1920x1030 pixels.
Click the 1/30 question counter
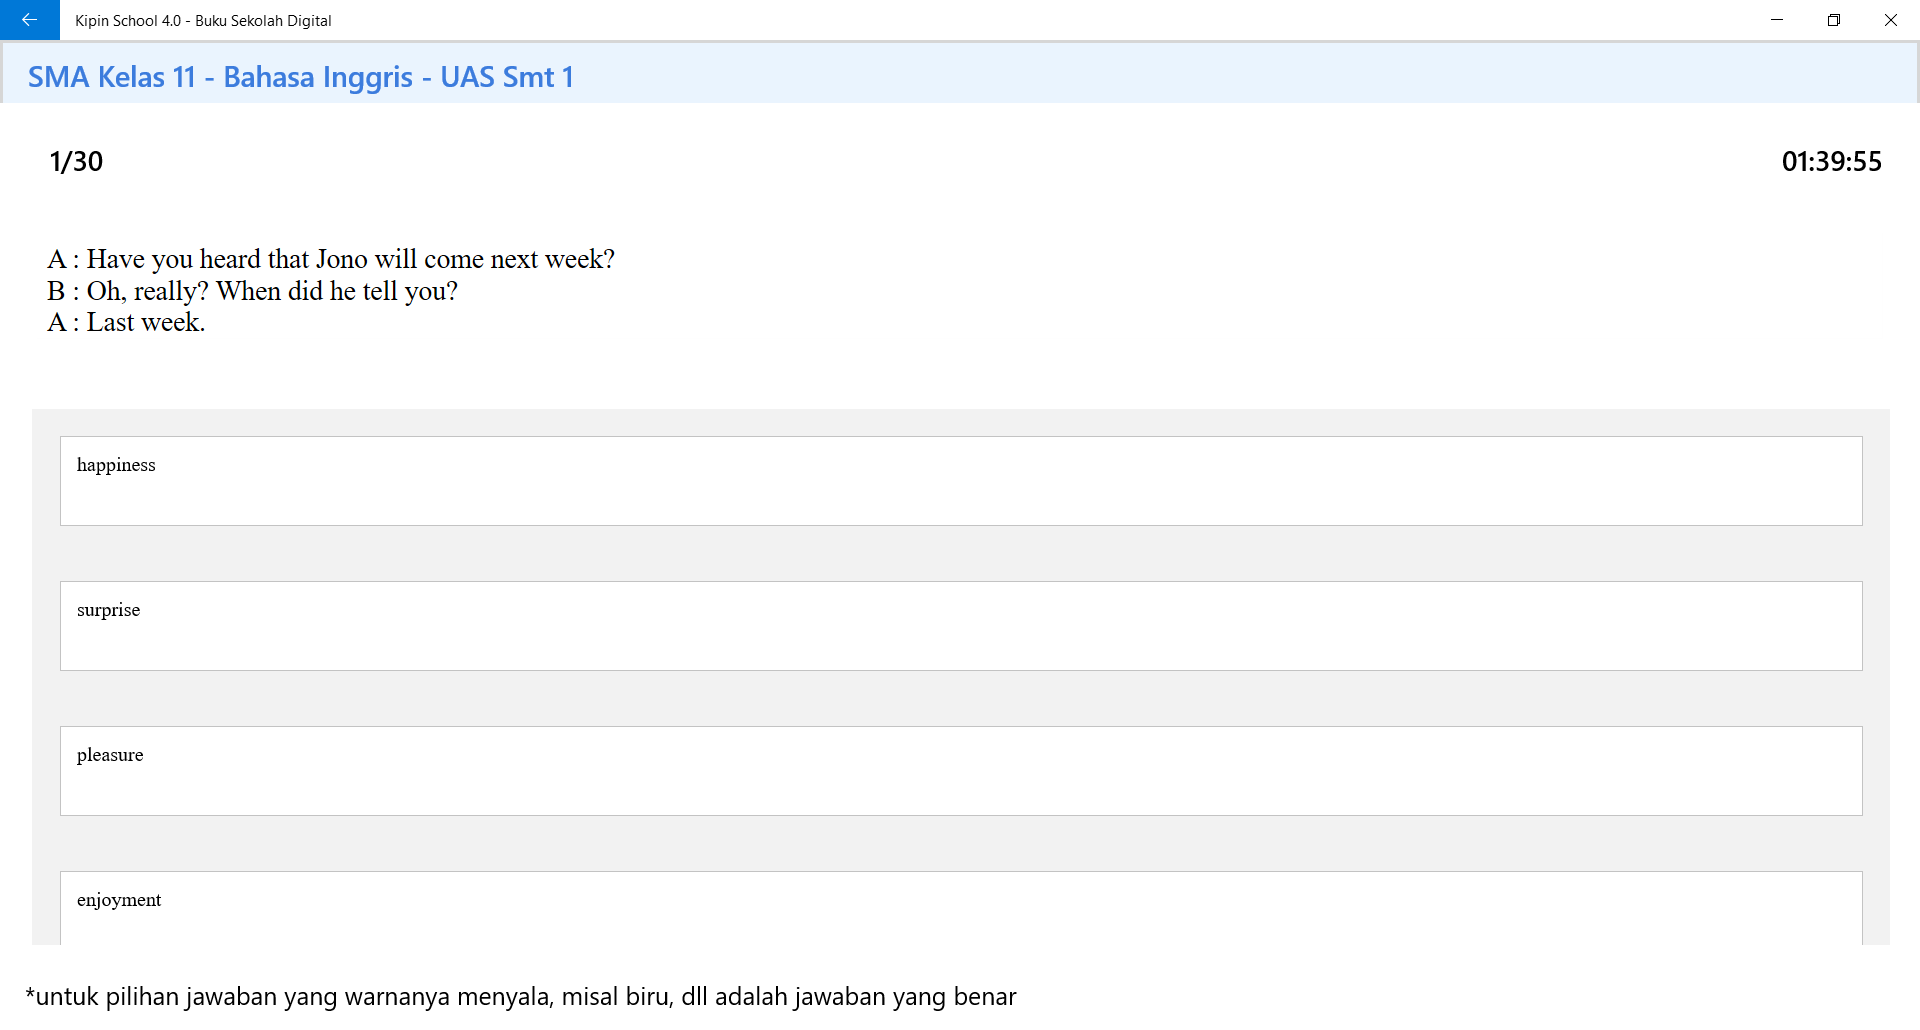pyautogui.click(x=76, y=162)
